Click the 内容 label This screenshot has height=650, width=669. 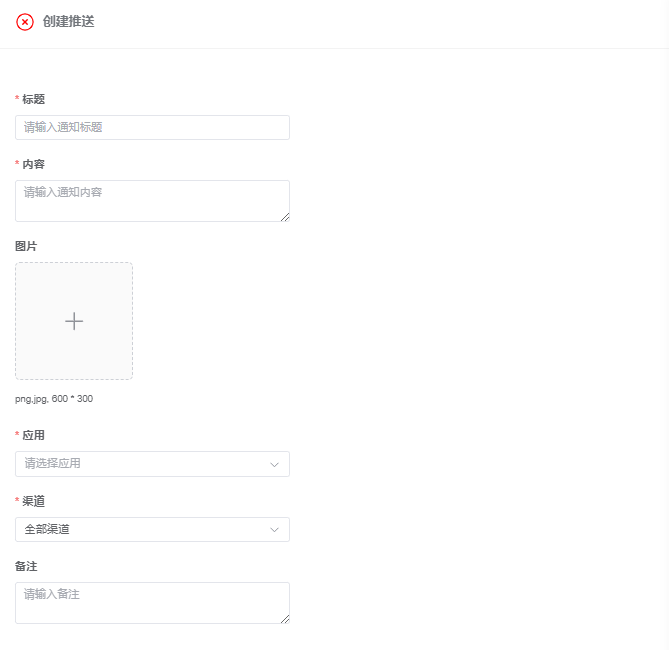tap(33, 164)
